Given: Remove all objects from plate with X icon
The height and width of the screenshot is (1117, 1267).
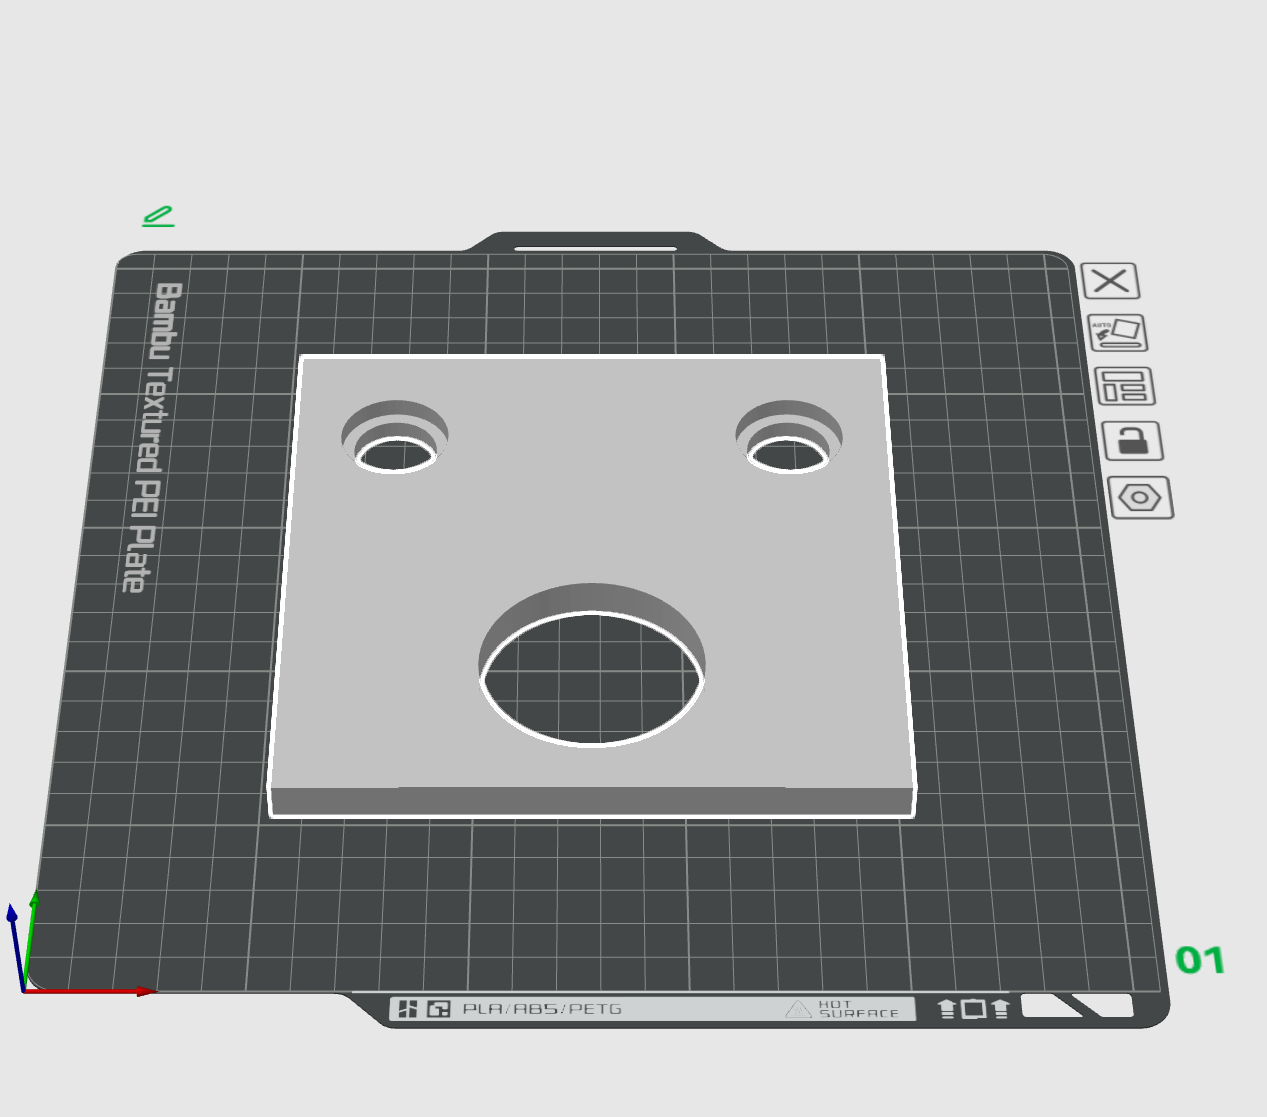Looking at the screenshot, I should 1110,281.
